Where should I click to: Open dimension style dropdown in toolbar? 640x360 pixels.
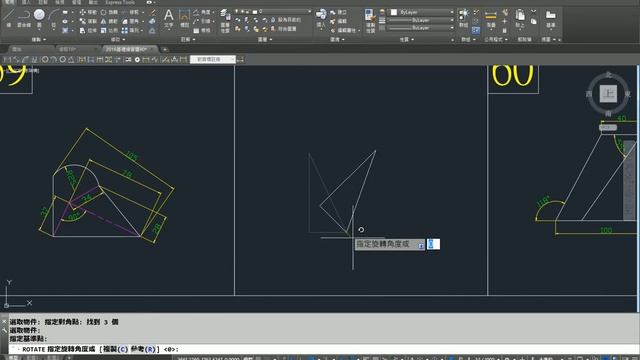click(x=213, y=60)
